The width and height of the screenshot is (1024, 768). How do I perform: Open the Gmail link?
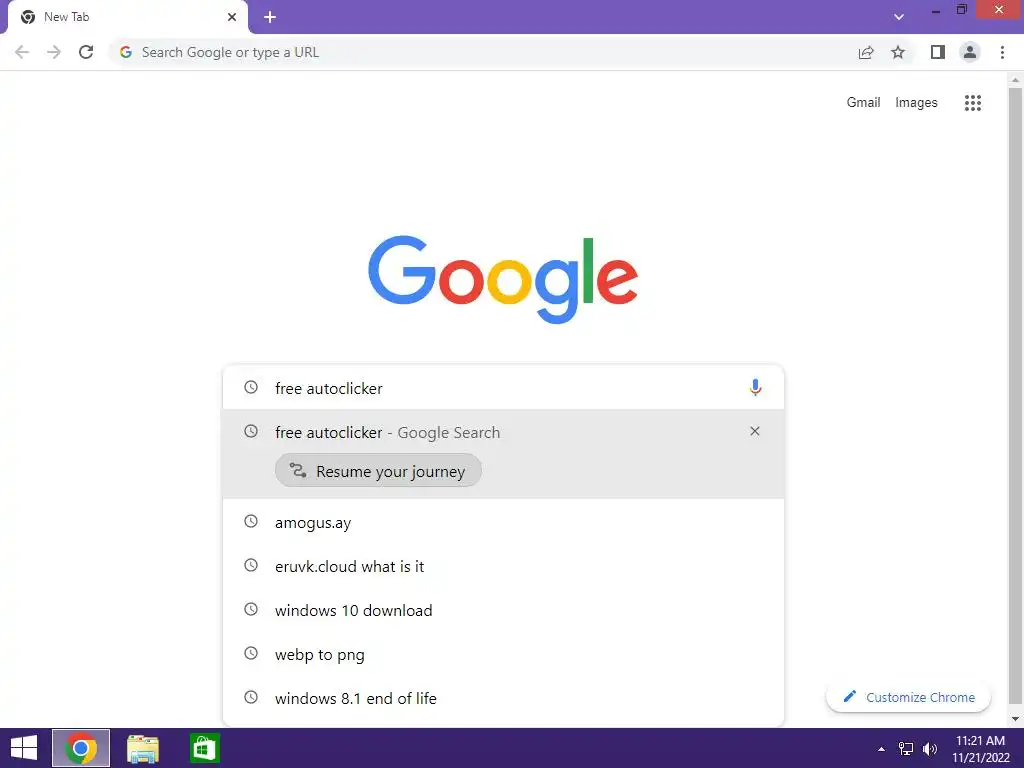(x=863, y=103)
